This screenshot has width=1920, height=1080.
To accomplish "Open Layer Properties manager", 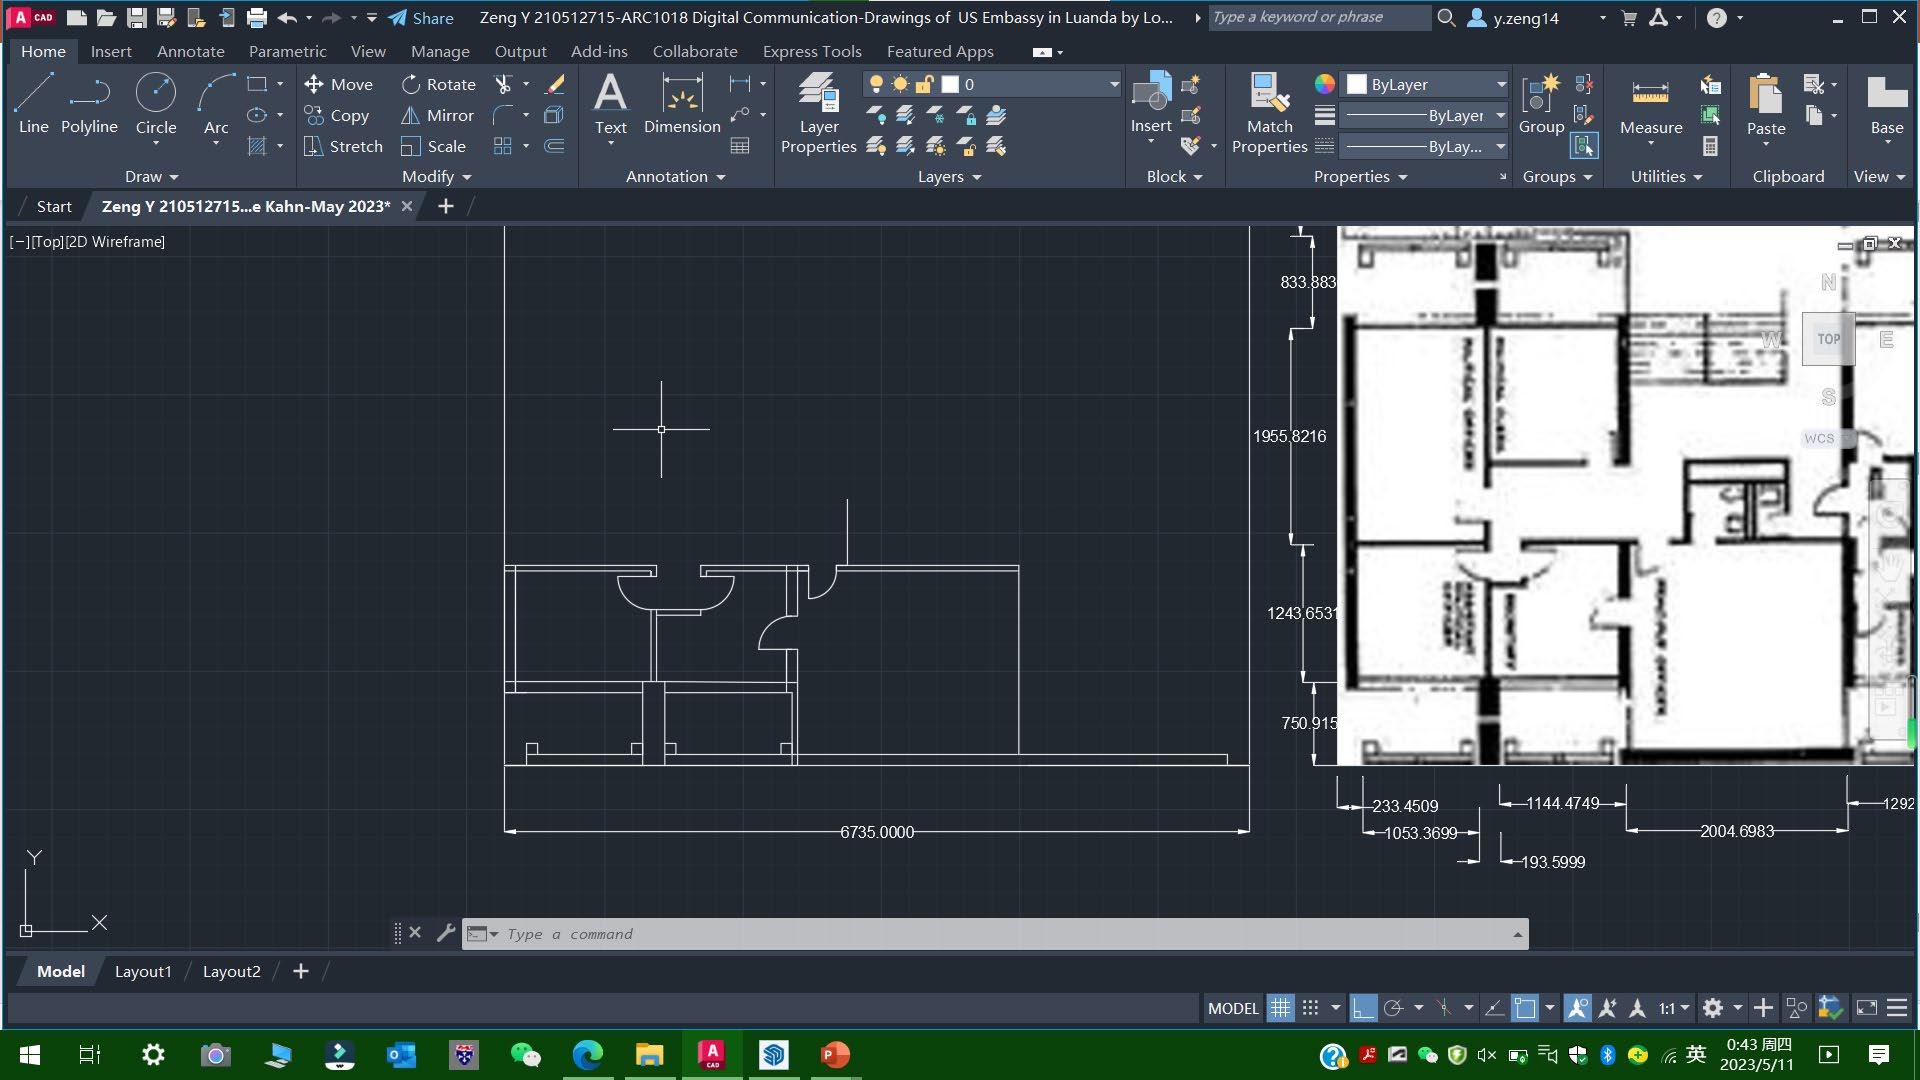I will (x=818, y=114).
